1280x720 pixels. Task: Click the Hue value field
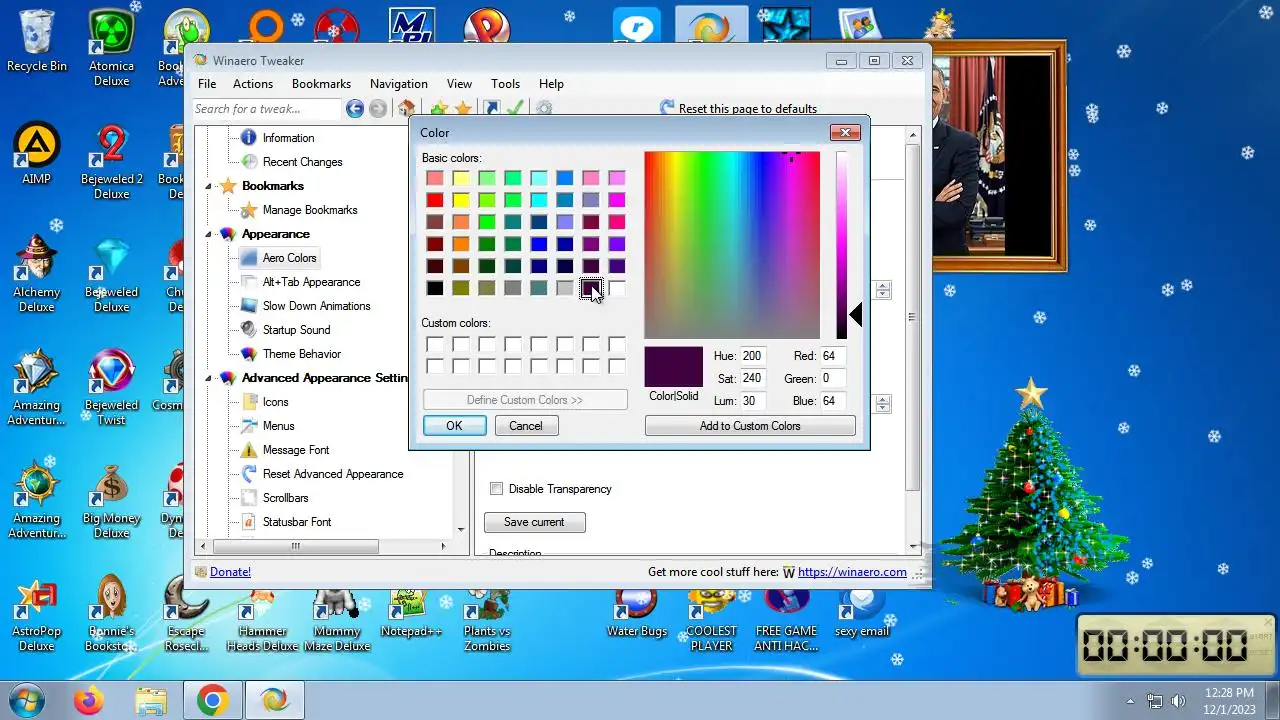click(x=753, y=356)
